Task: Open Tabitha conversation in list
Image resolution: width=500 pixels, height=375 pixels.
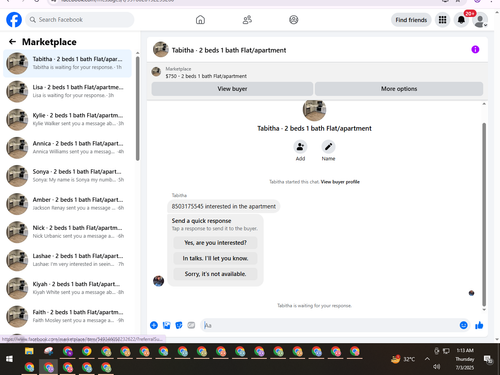Action: [x=67, y=63]
